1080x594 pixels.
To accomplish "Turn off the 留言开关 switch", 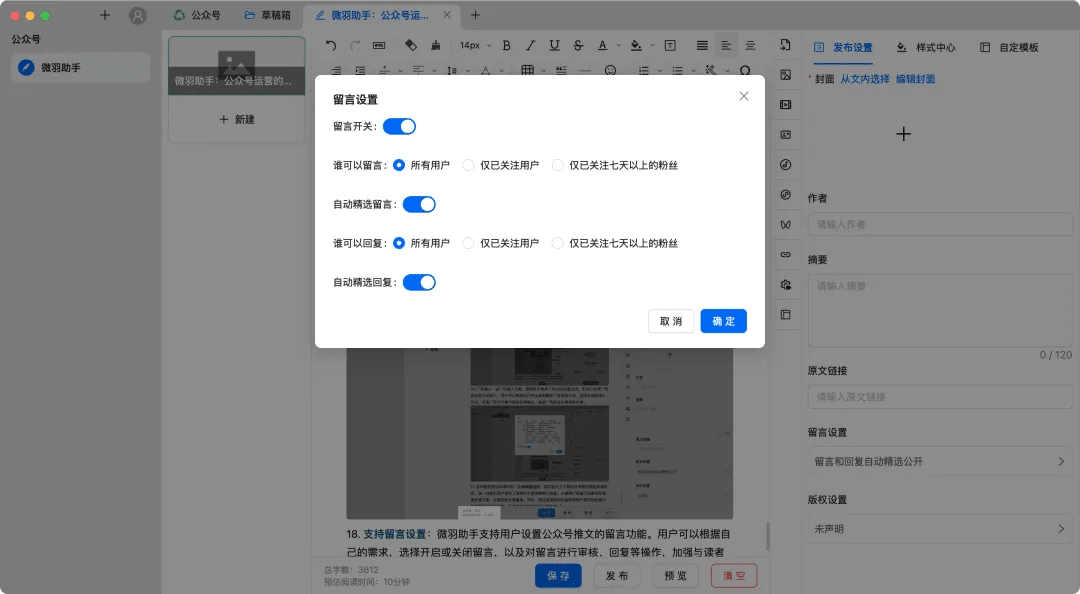I will tap(399, 126).
